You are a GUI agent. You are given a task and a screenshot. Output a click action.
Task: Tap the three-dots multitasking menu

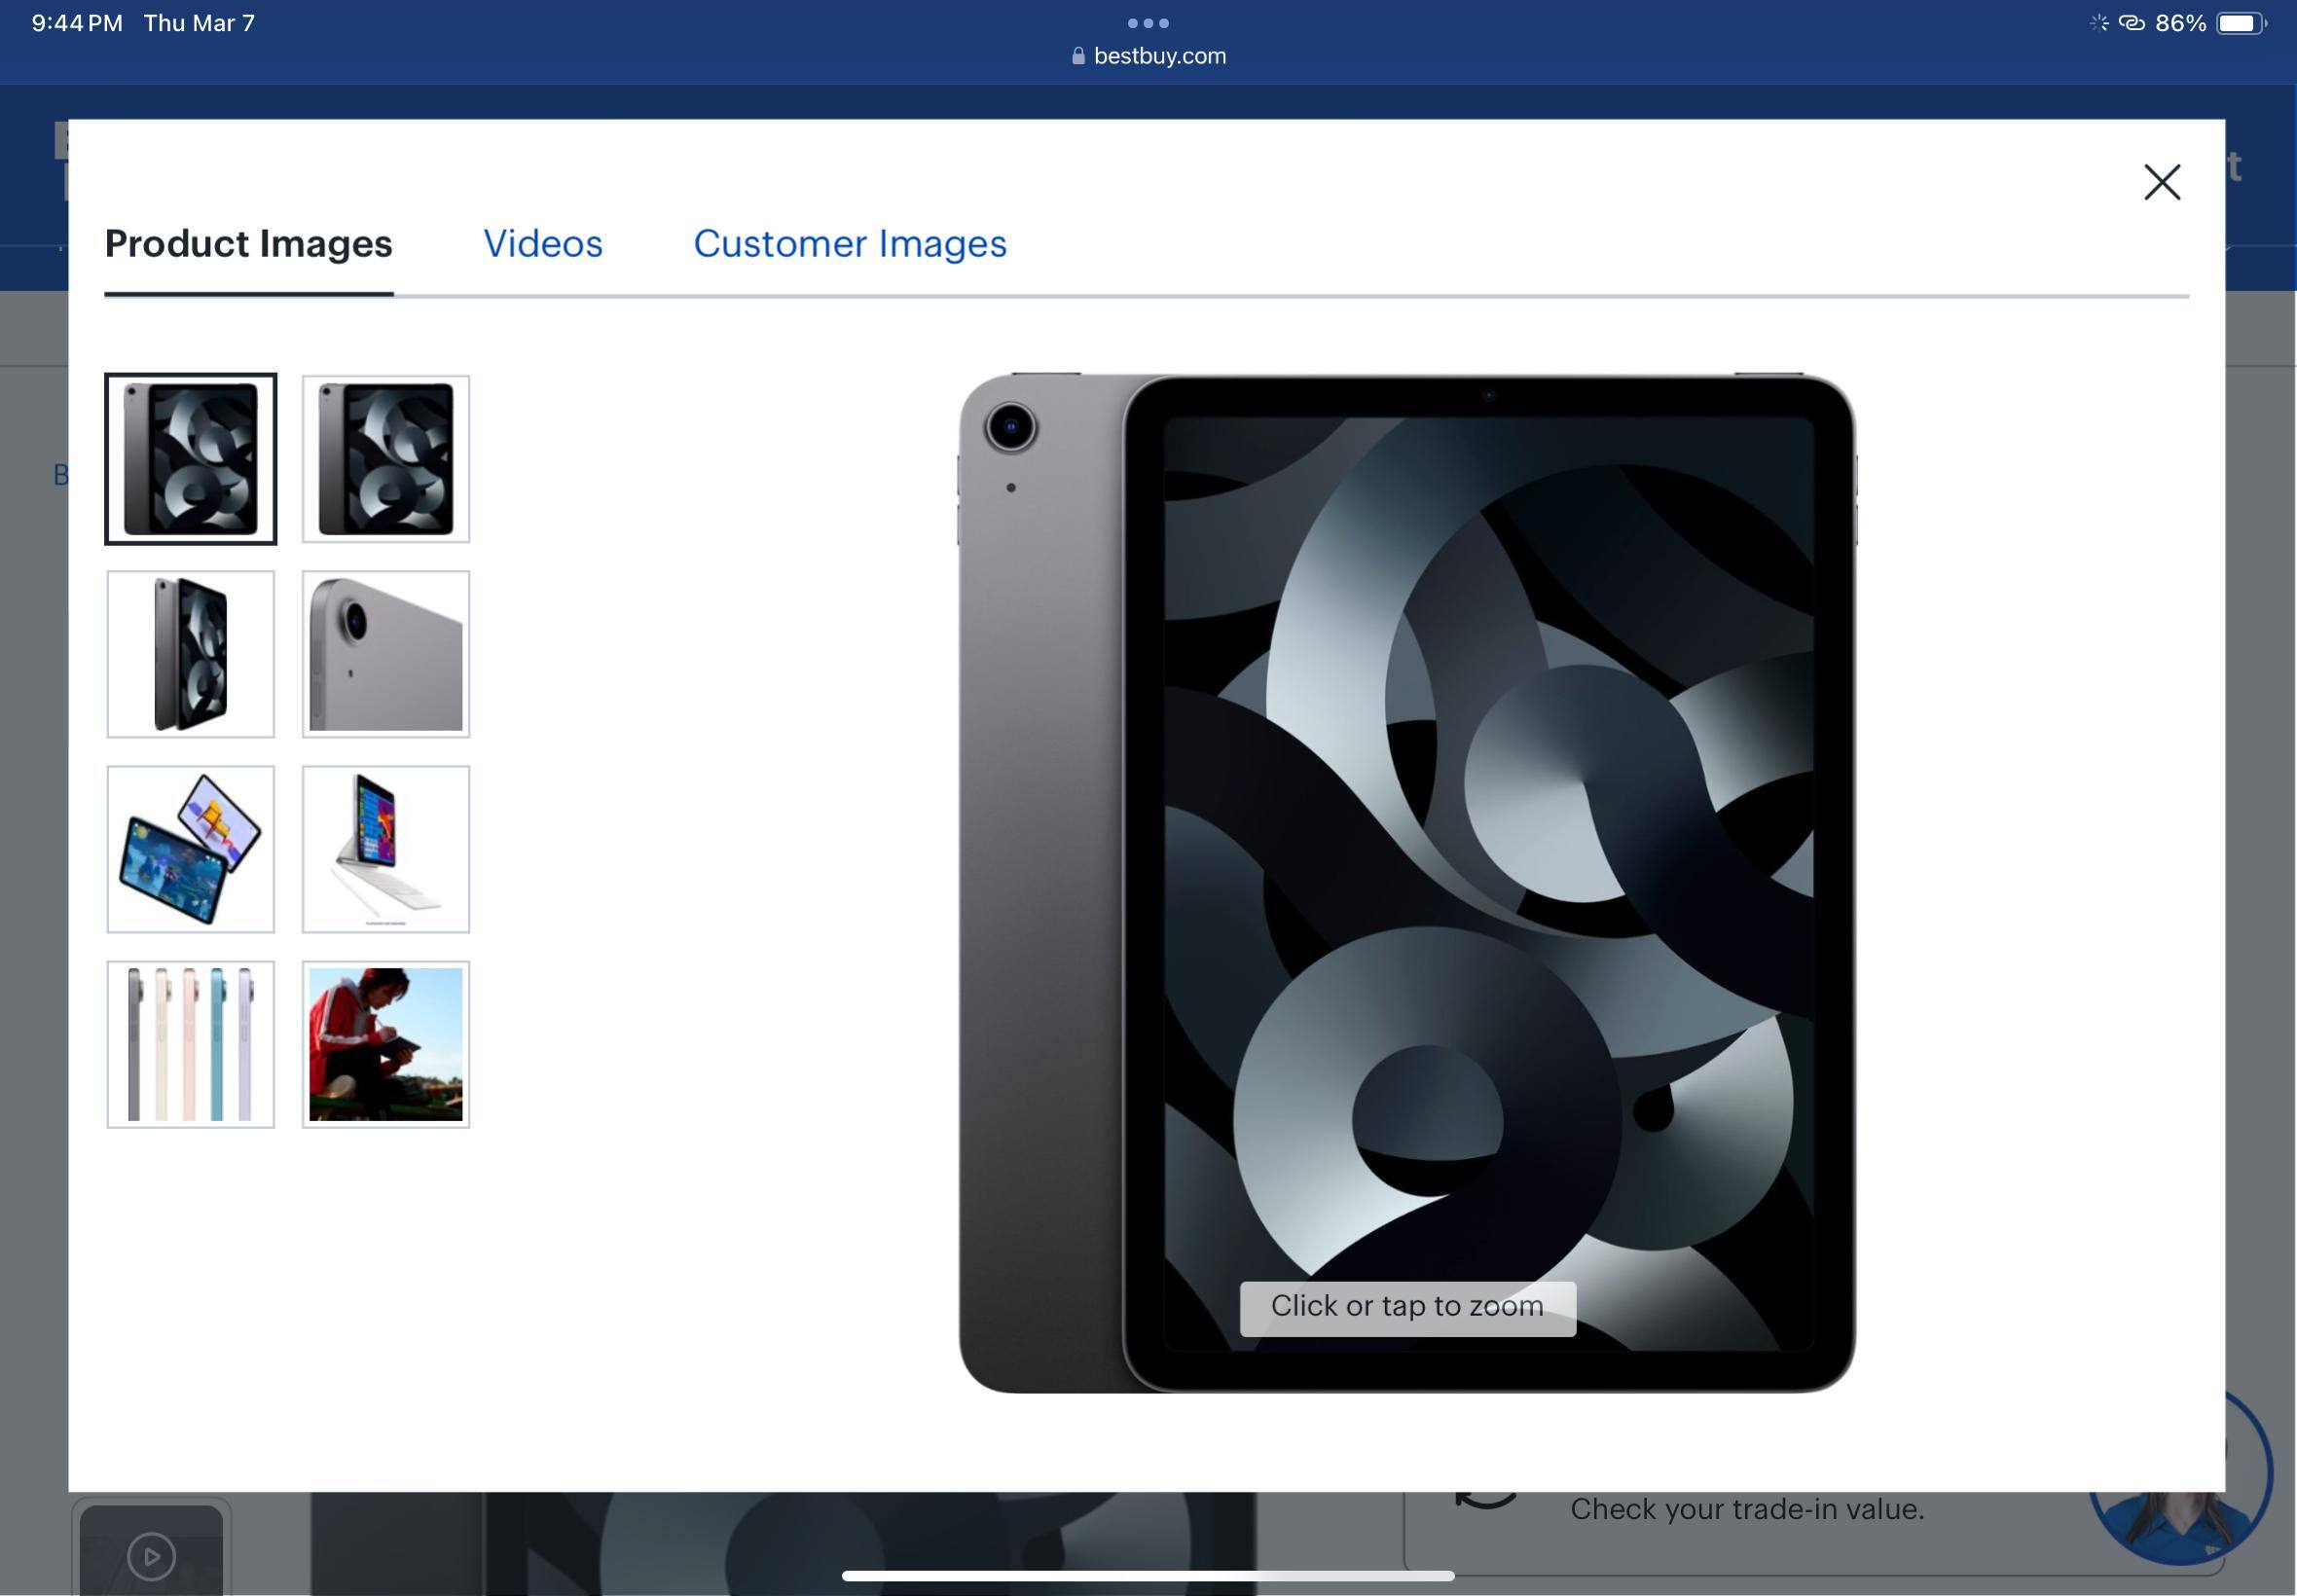click(x=1148, y=23)
